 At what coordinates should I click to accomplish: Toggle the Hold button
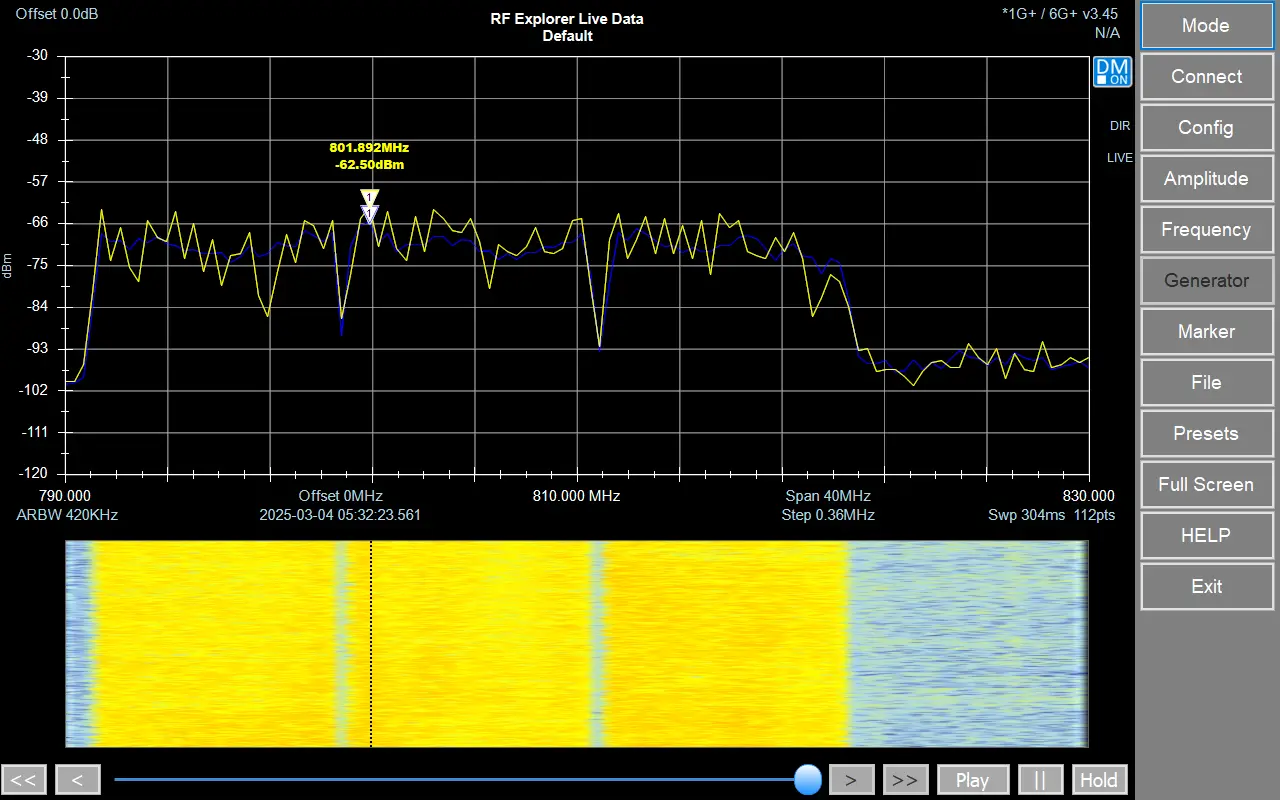coord(1099,780)
